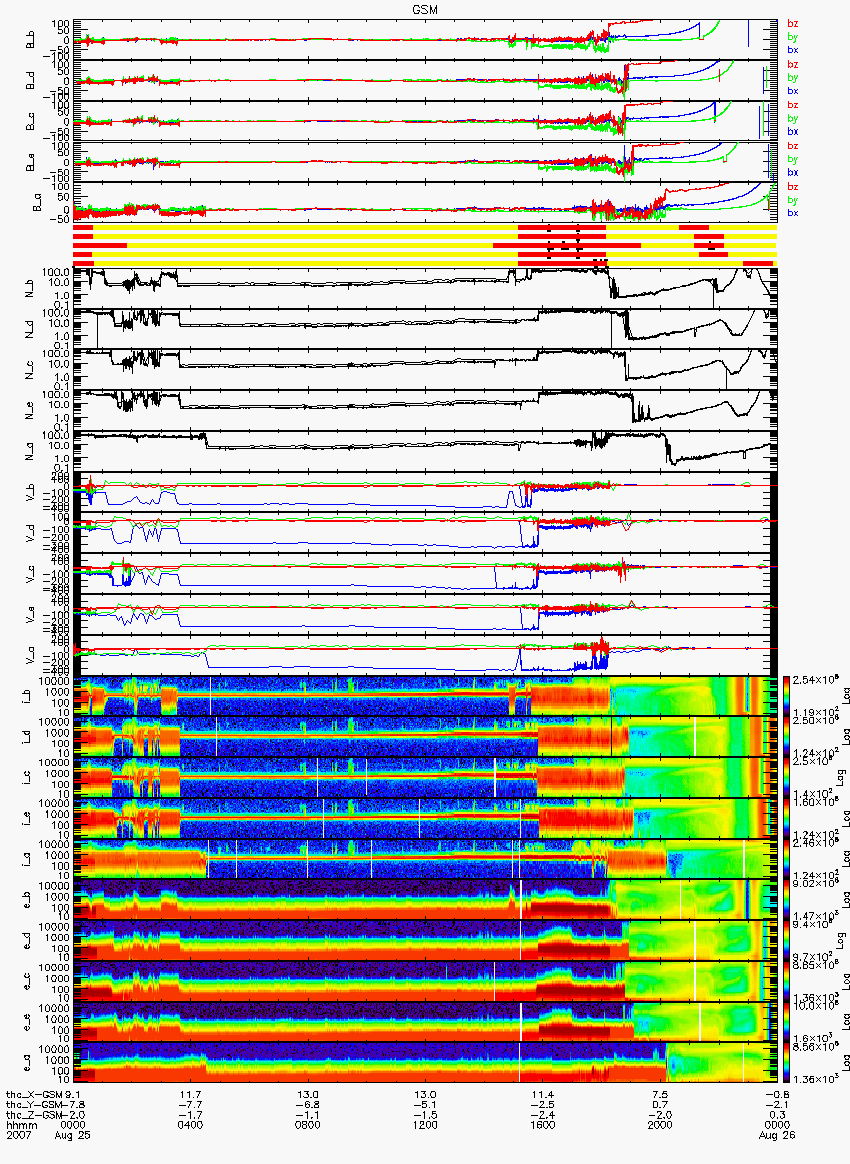Screen dimensions: 850x1164
Task: Click the B_b magnetic field plot panel
Action: click(x=425, y=40)
